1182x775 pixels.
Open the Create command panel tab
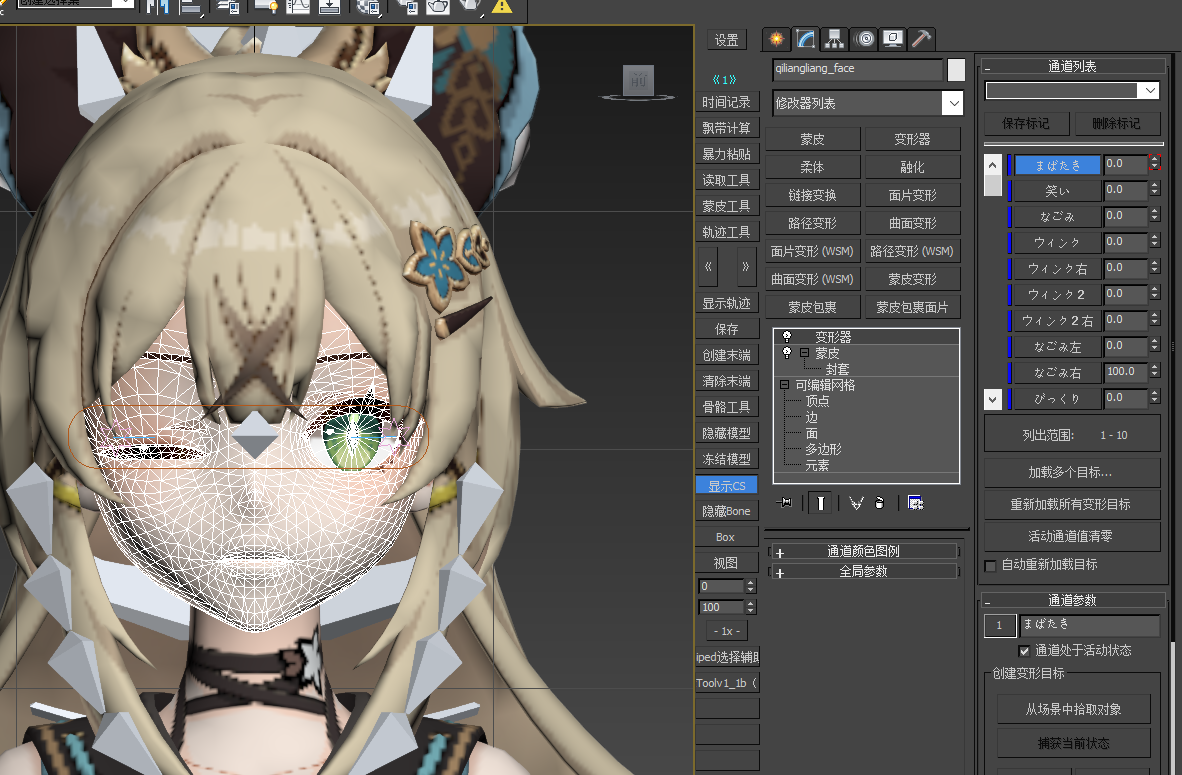coord(776,39)
